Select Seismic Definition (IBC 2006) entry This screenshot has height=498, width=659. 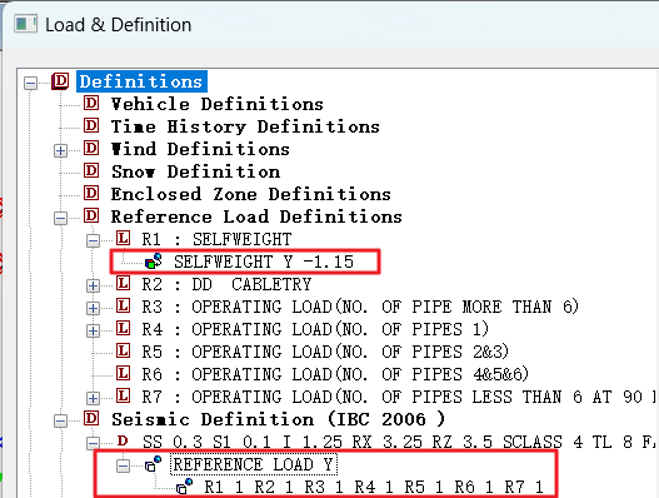pyautogui.click(x=278, y=419)
